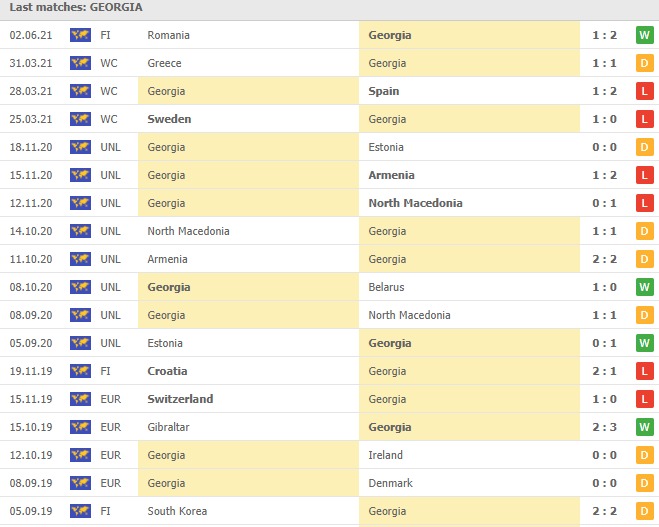Select South Korea team name
659x527 pixels.
click(177, 511)
